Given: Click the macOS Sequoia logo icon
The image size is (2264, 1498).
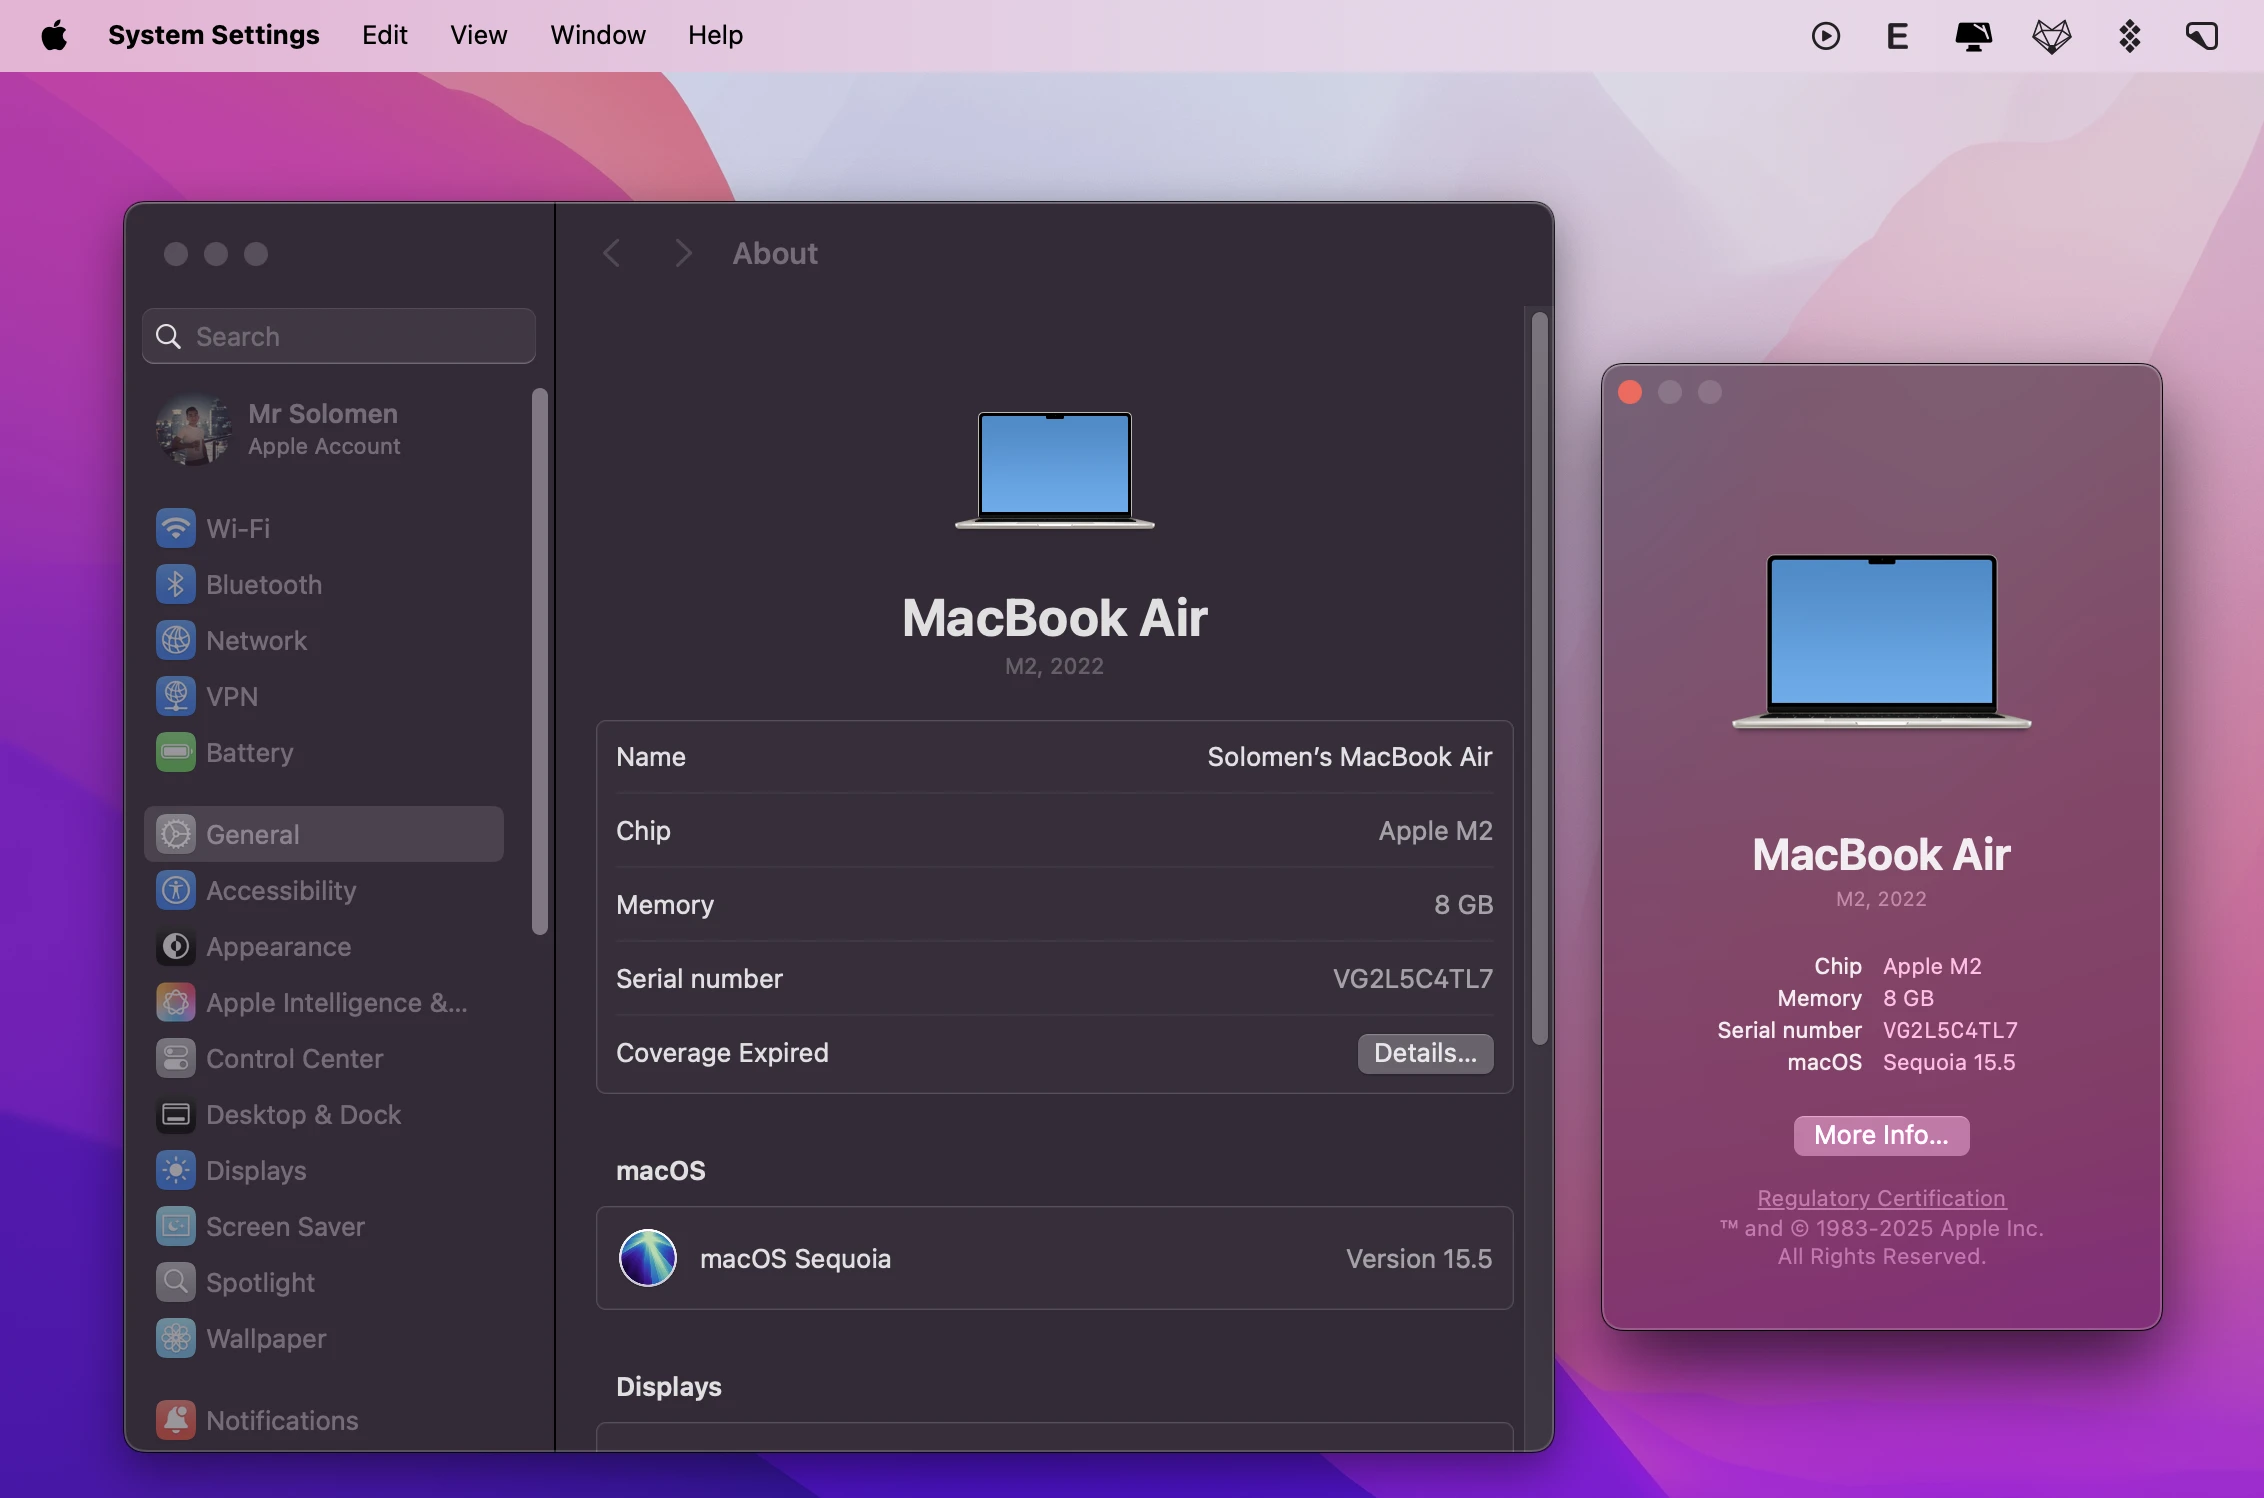Looking at the screenshot, I should click(x=648, y=1258).
